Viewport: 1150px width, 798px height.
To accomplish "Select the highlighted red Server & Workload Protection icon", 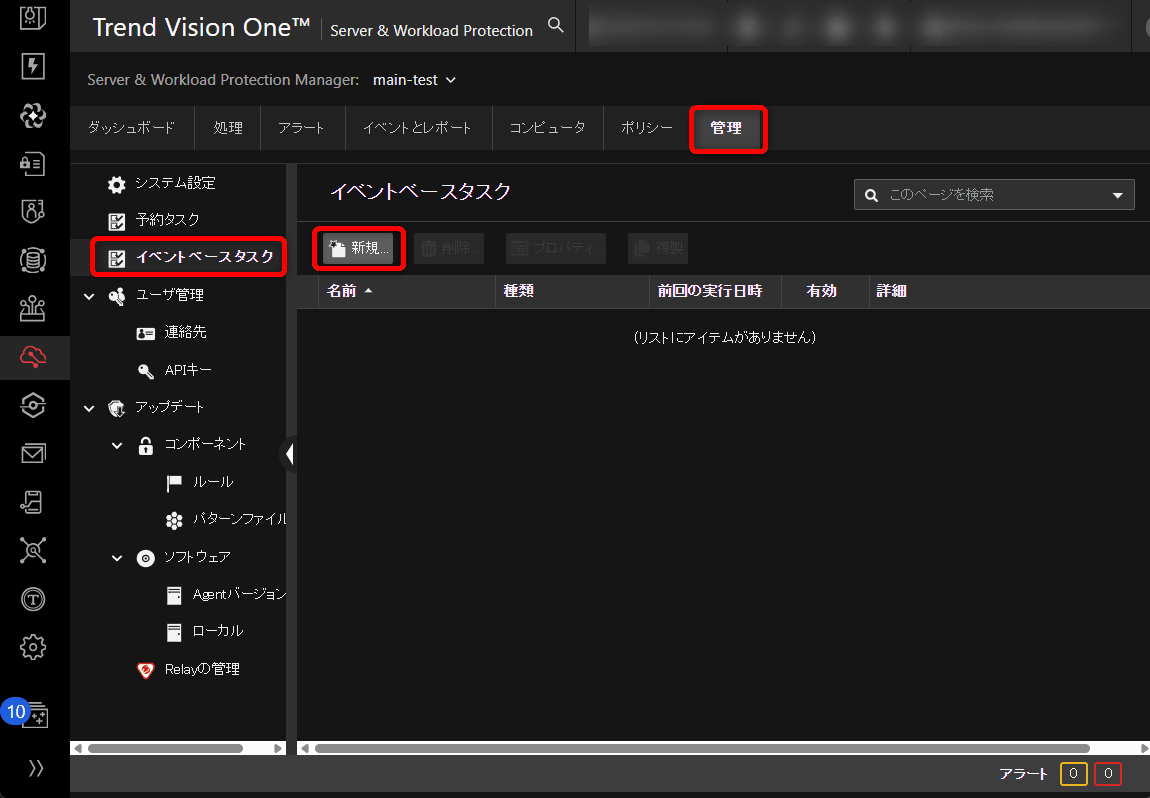I will point(33,357).
